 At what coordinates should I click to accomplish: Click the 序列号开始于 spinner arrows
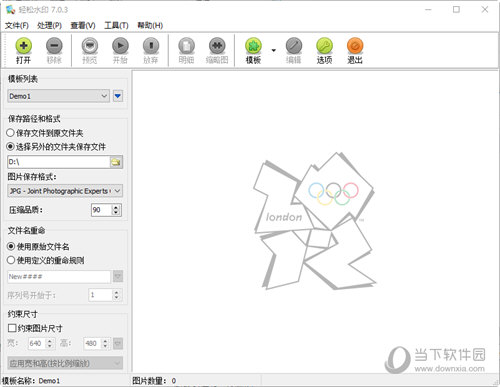click(x=116, y=295)
